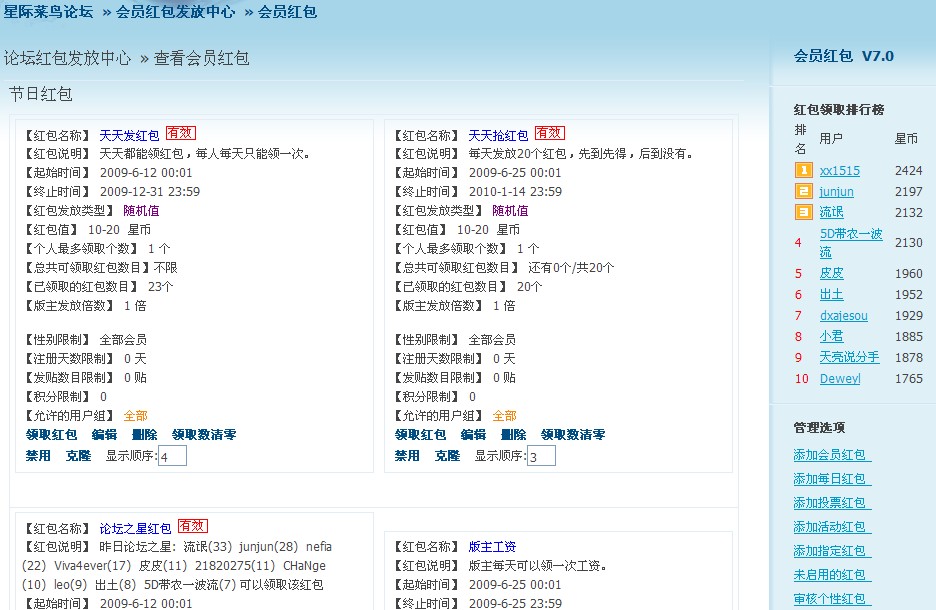Image resolution: width=936 pixels, height=610 pixels.
Task: Click 有效 status tag of 天天发红包
Action: coord(181,133)
